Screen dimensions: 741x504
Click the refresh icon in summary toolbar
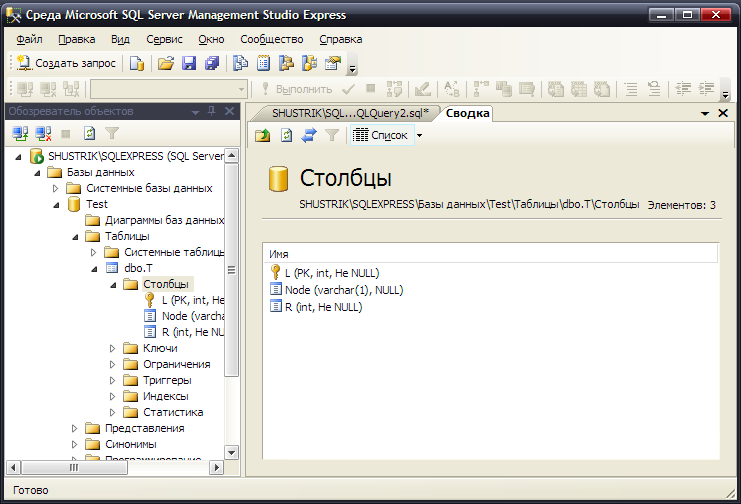point(286,136)
